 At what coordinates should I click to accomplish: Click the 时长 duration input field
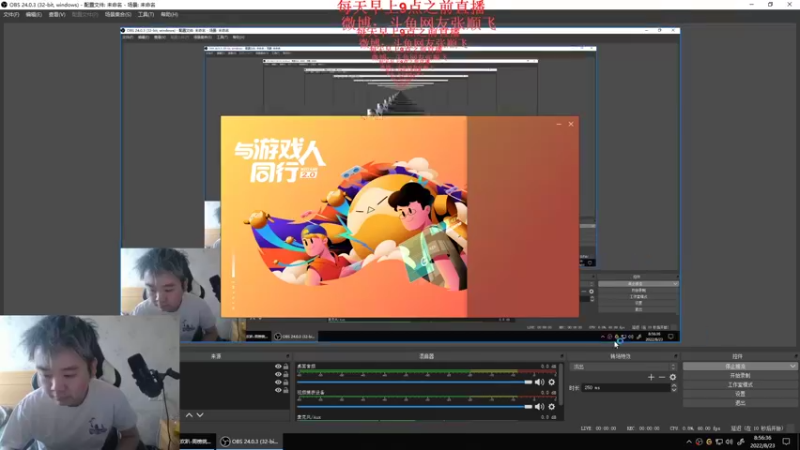[x=626, y=388]
